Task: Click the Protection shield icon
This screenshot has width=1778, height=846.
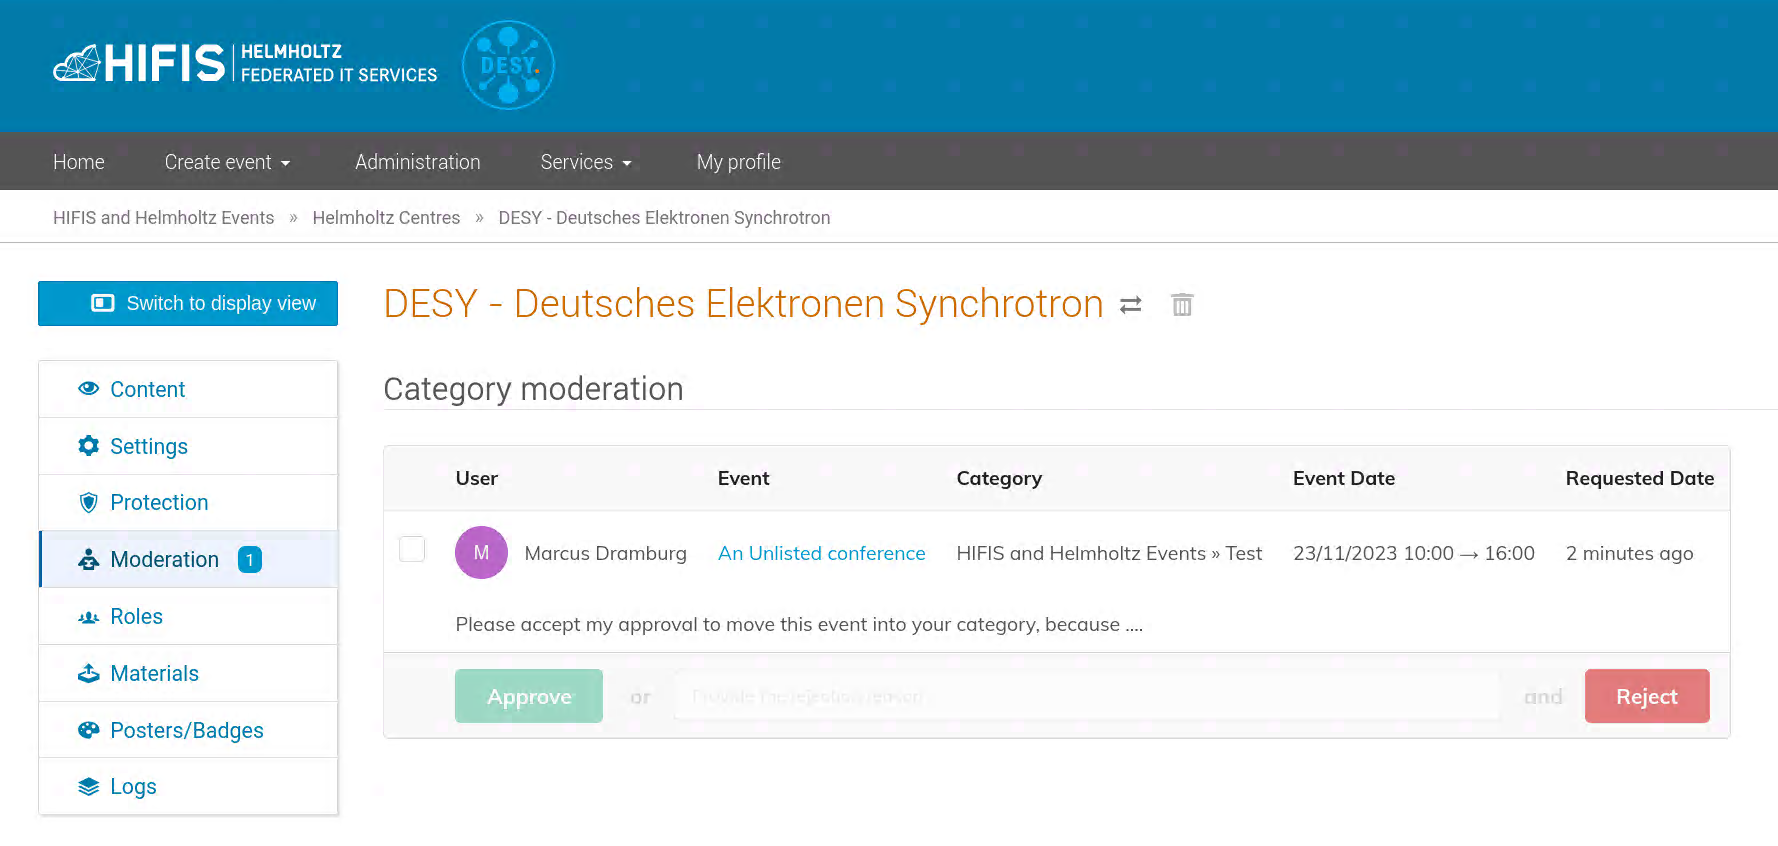Action: pyautogui.click(x=89, y=502)
